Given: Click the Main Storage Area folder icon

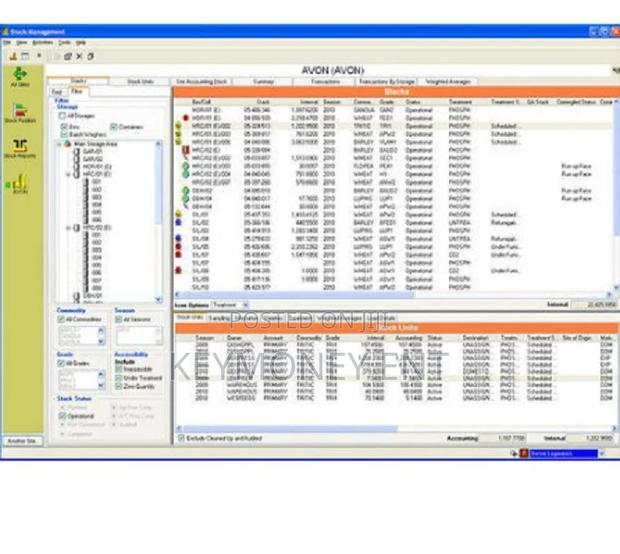Looking at the screenshot, I should 68,144.
